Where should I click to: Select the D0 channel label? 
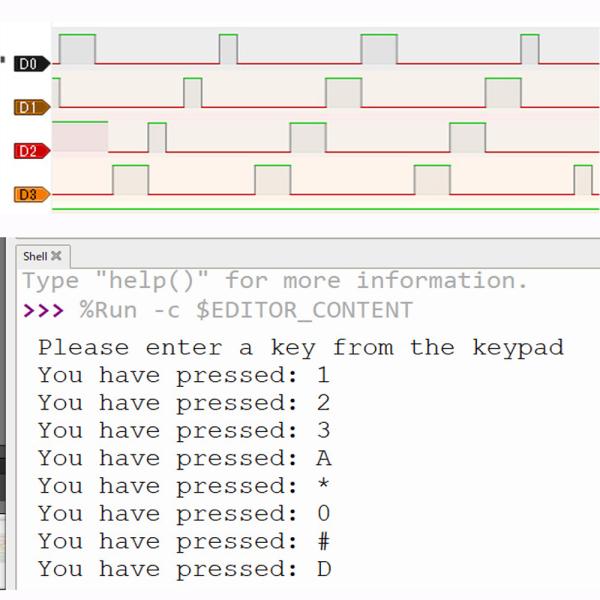point(28,64)
